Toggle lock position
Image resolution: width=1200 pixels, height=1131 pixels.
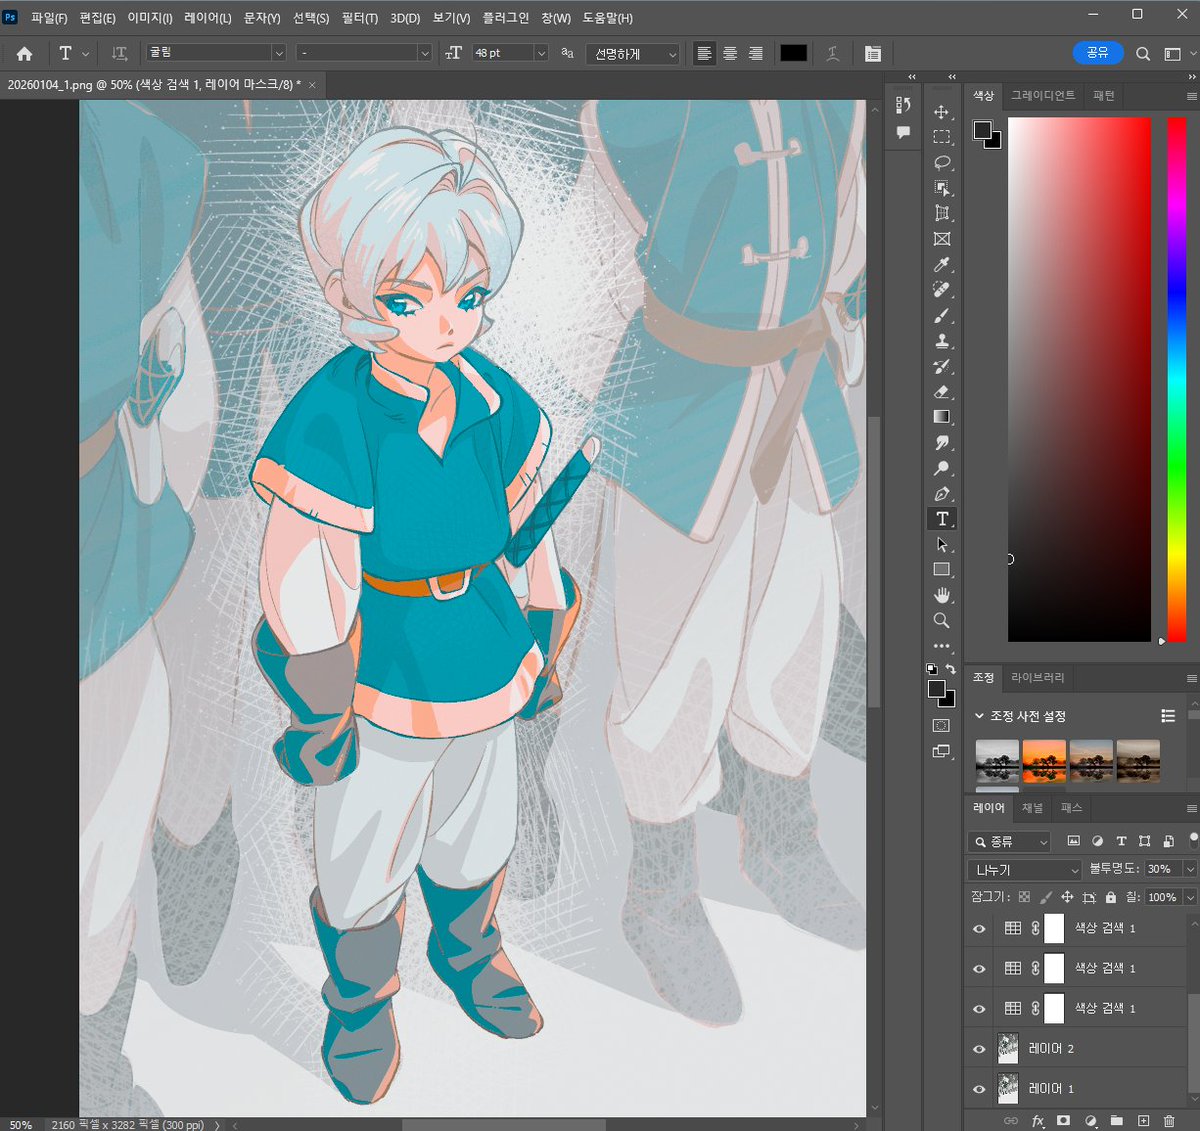click(1067, 897)
